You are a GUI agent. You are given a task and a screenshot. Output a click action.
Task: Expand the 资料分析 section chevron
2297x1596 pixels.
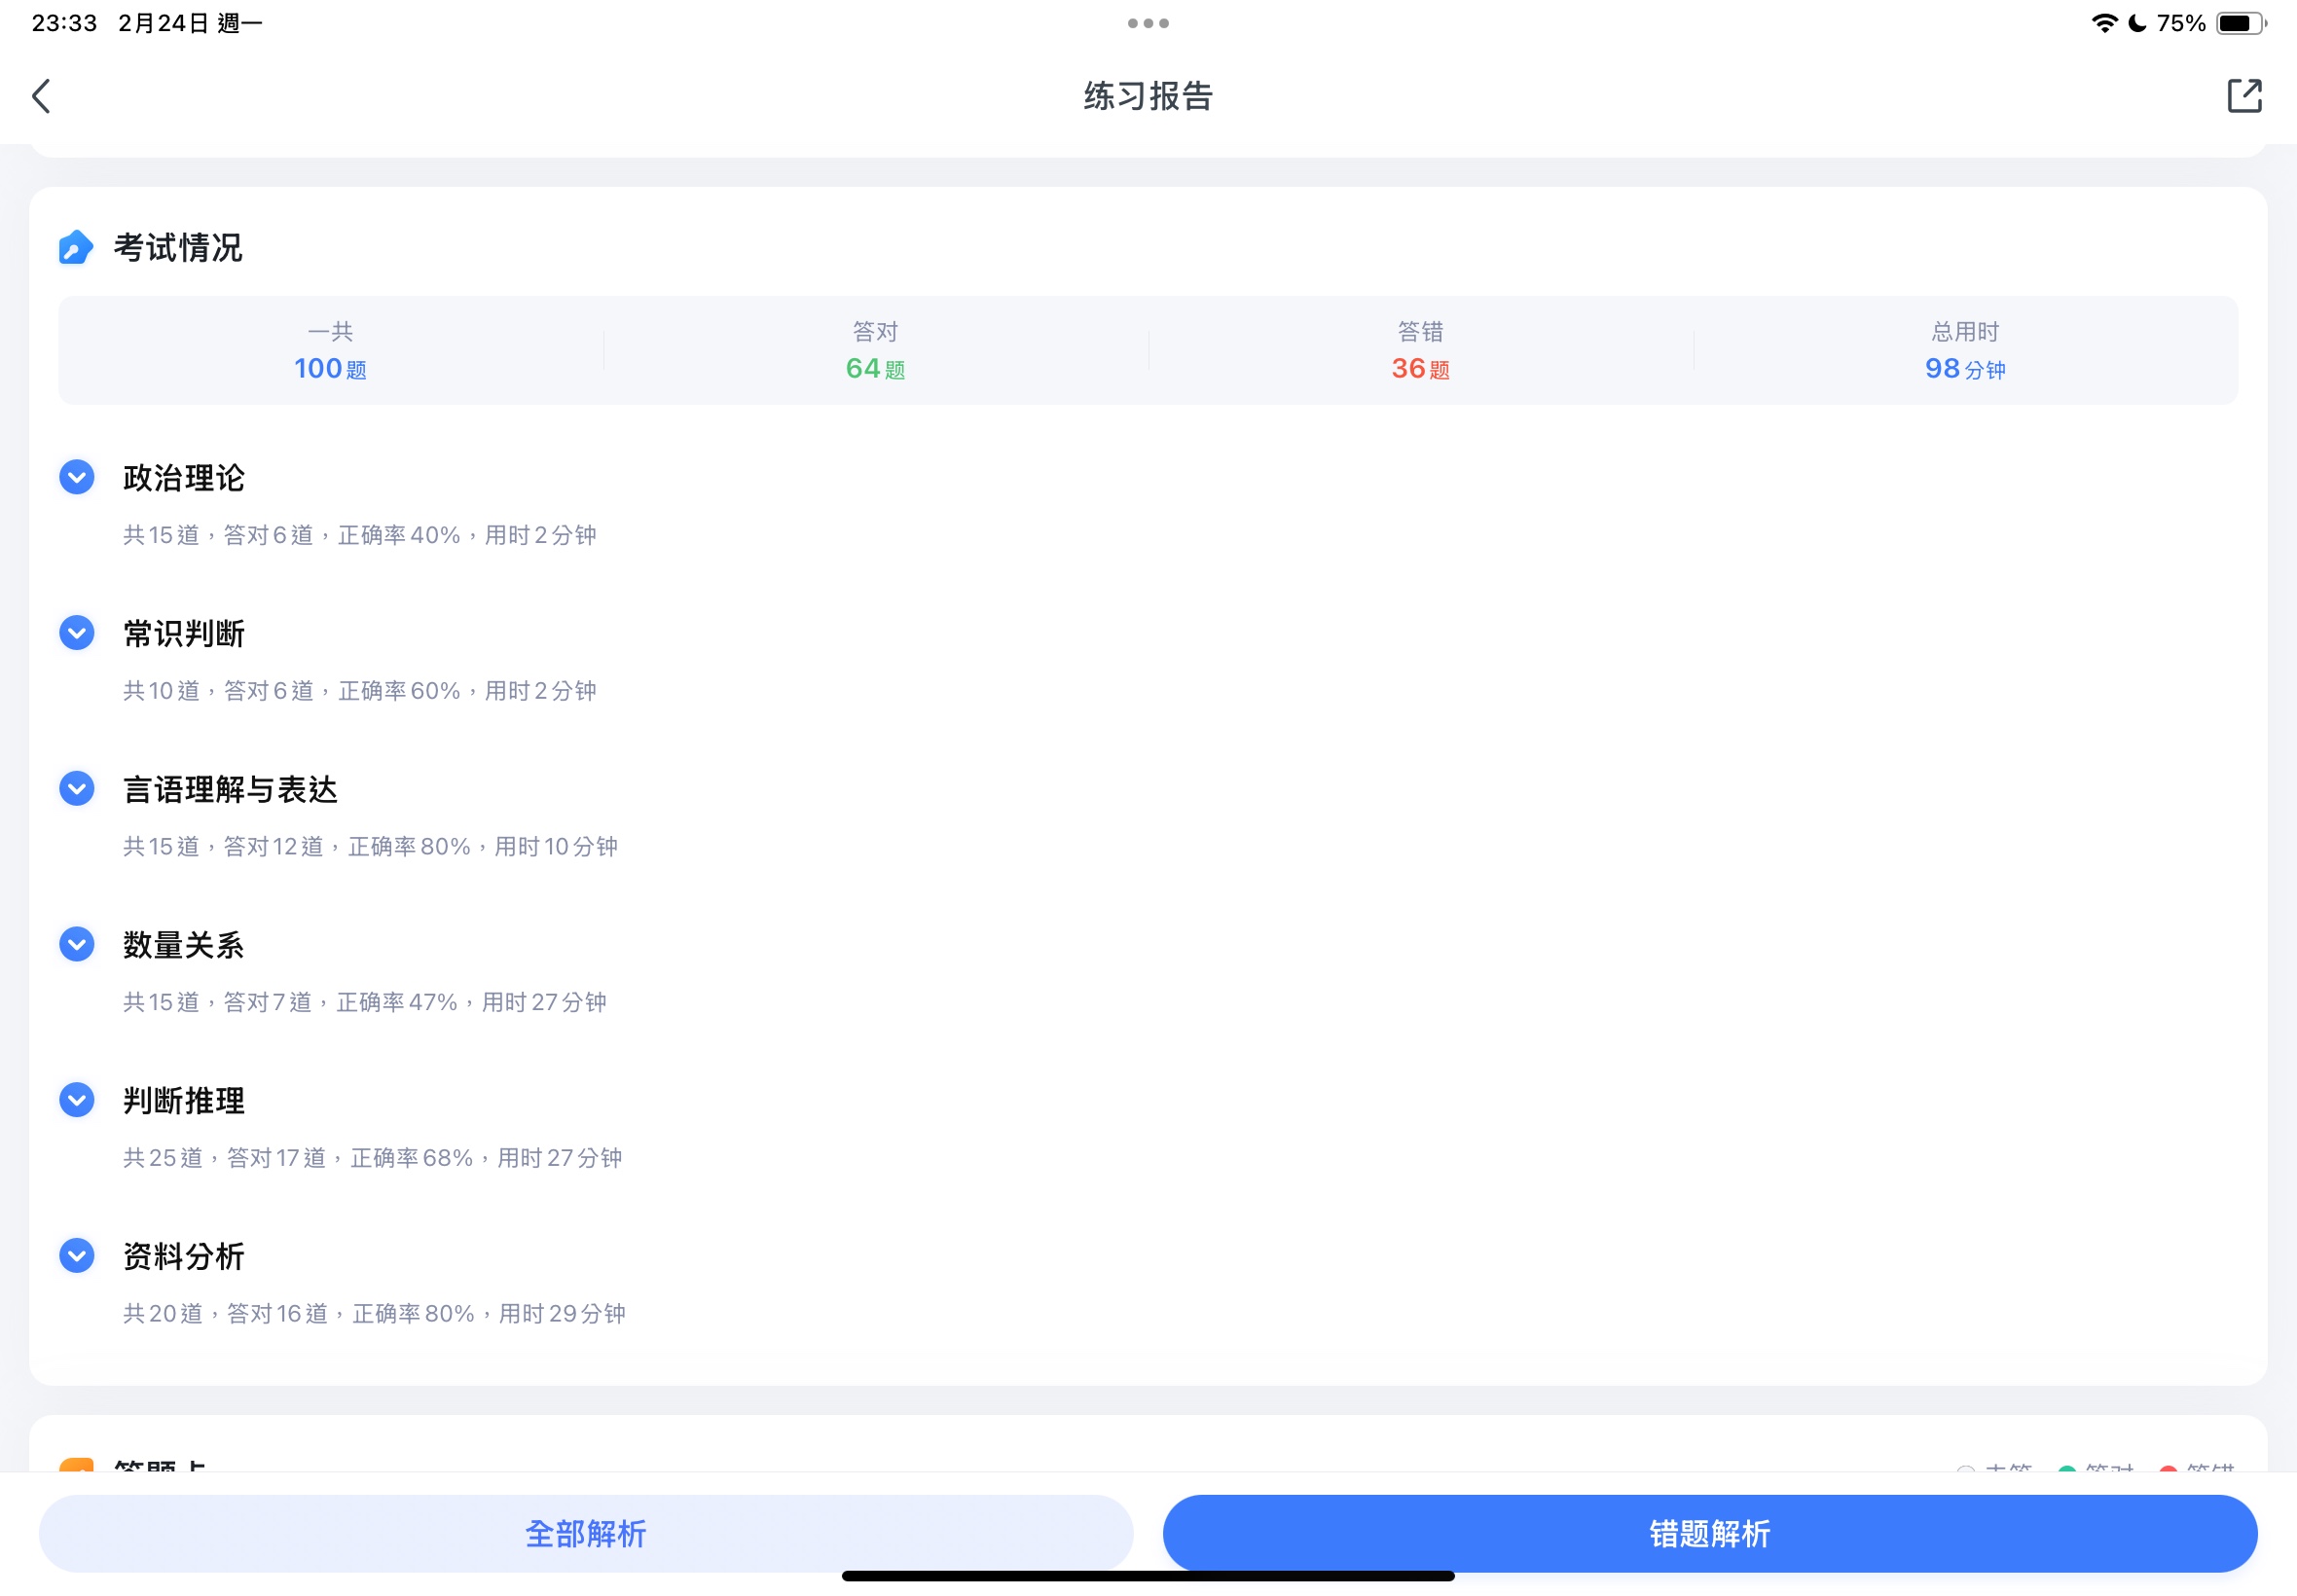click(77, 1255)
